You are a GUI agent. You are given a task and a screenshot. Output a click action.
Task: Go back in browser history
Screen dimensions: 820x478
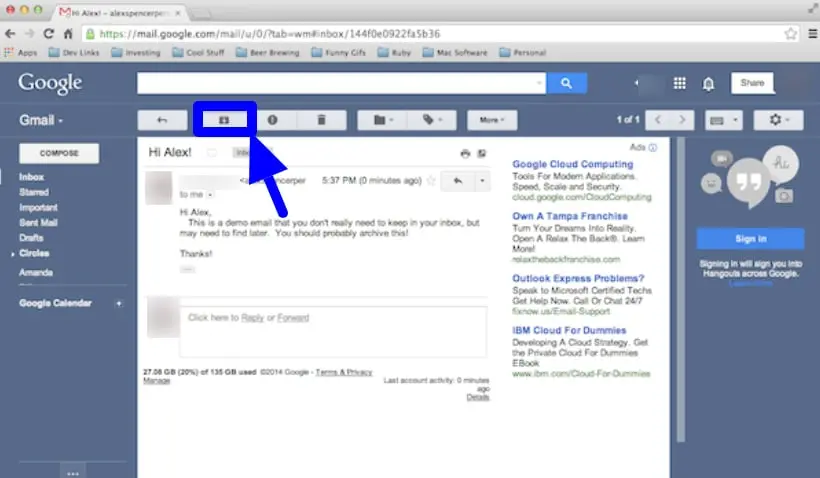click(10, 33)
